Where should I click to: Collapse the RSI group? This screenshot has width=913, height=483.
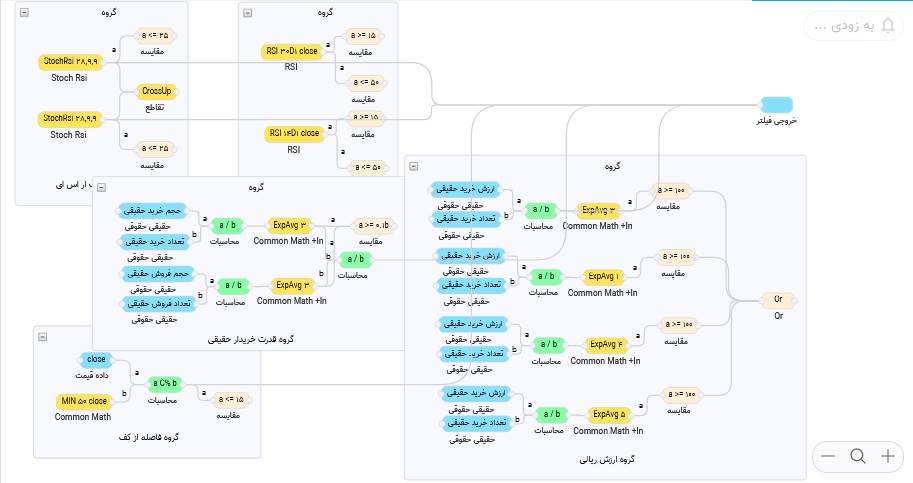[247, 13]
